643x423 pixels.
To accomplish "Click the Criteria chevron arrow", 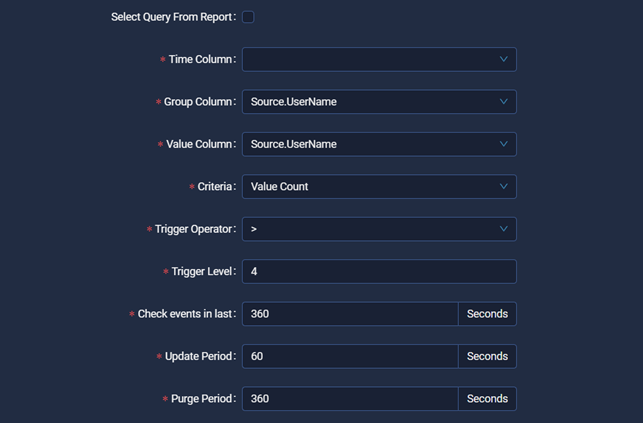I will pos(504,187).
